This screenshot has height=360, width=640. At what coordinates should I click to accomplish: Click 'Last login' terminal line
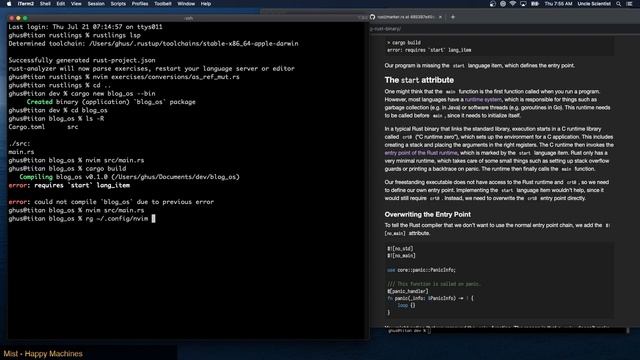tap(85, 27)
